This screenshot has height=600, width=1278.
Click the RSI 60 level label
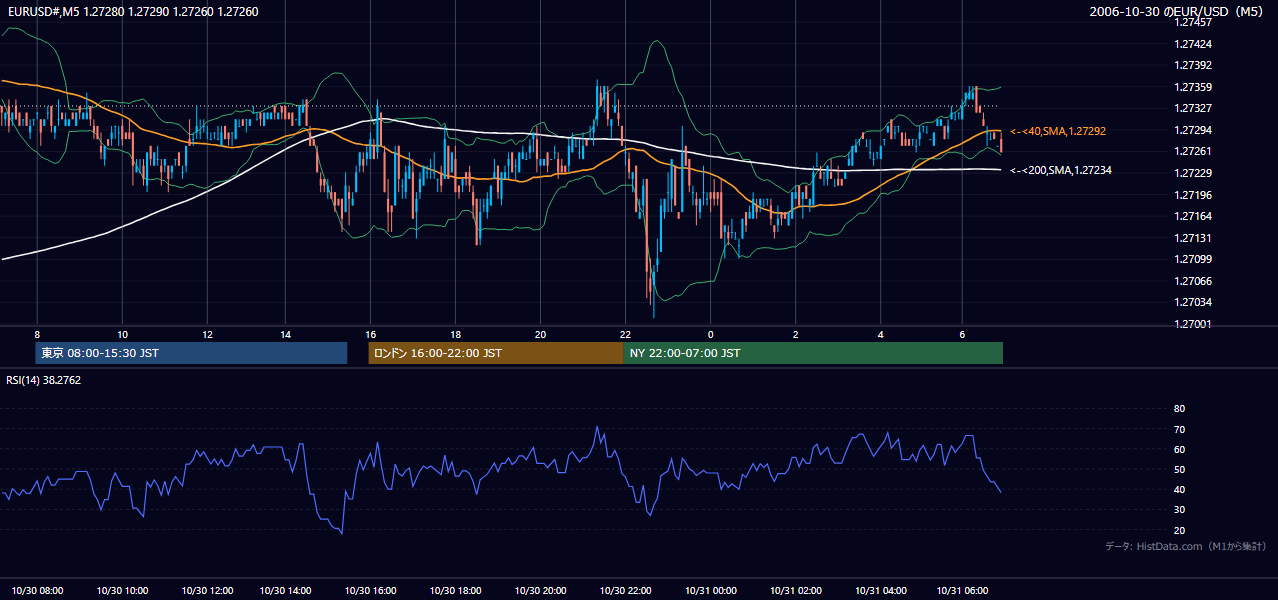click(1179, 449)
